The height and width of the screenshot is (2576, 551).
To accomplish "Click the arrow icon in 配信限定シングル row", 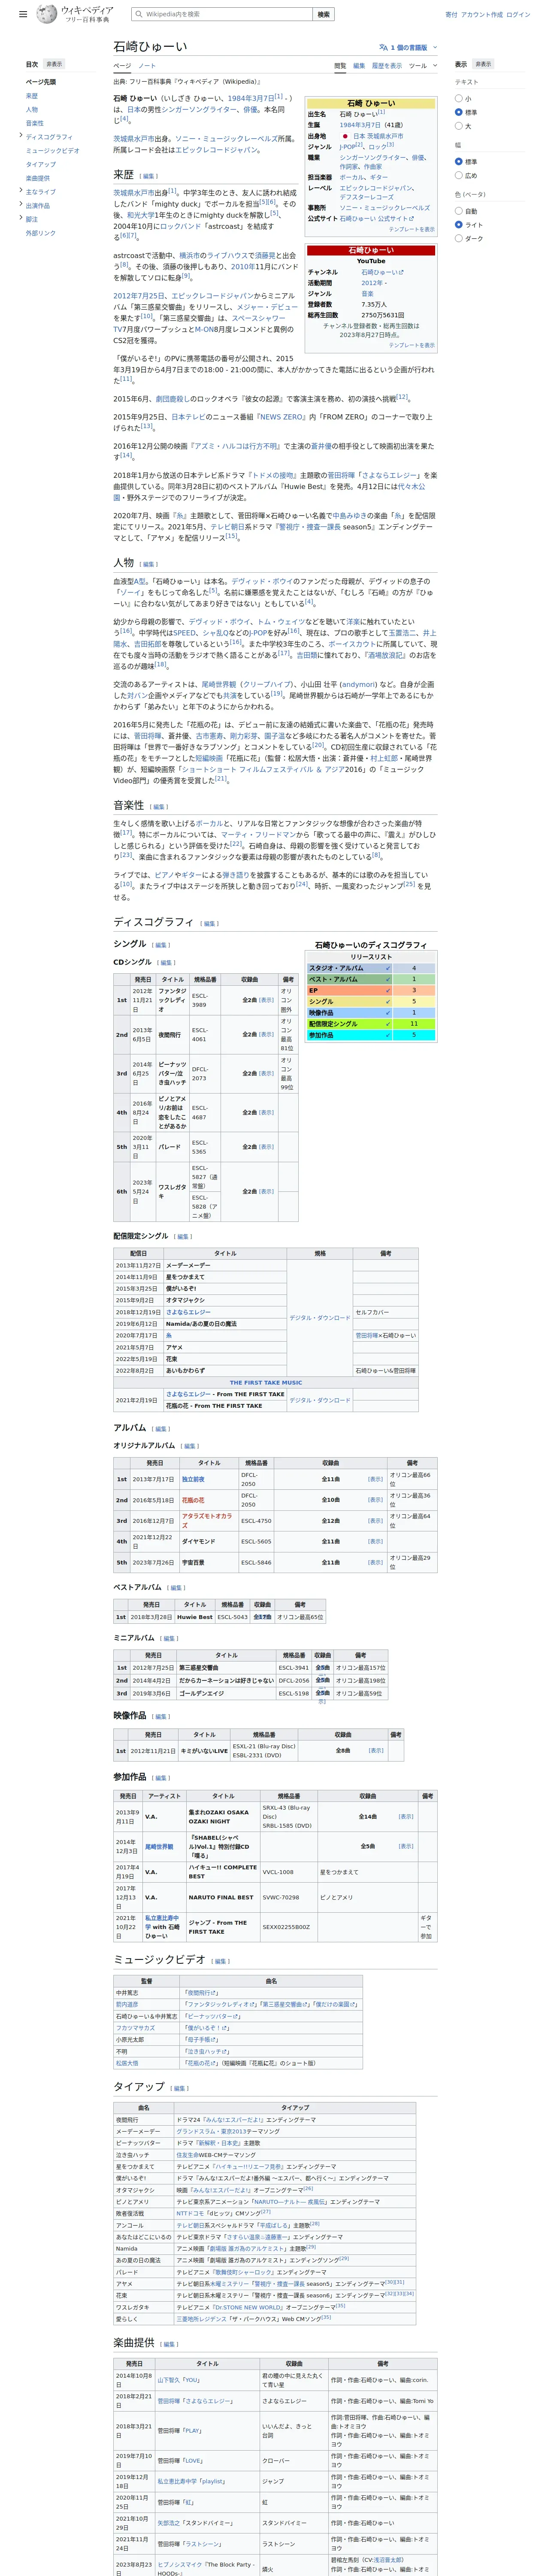I will point(388,1024).
